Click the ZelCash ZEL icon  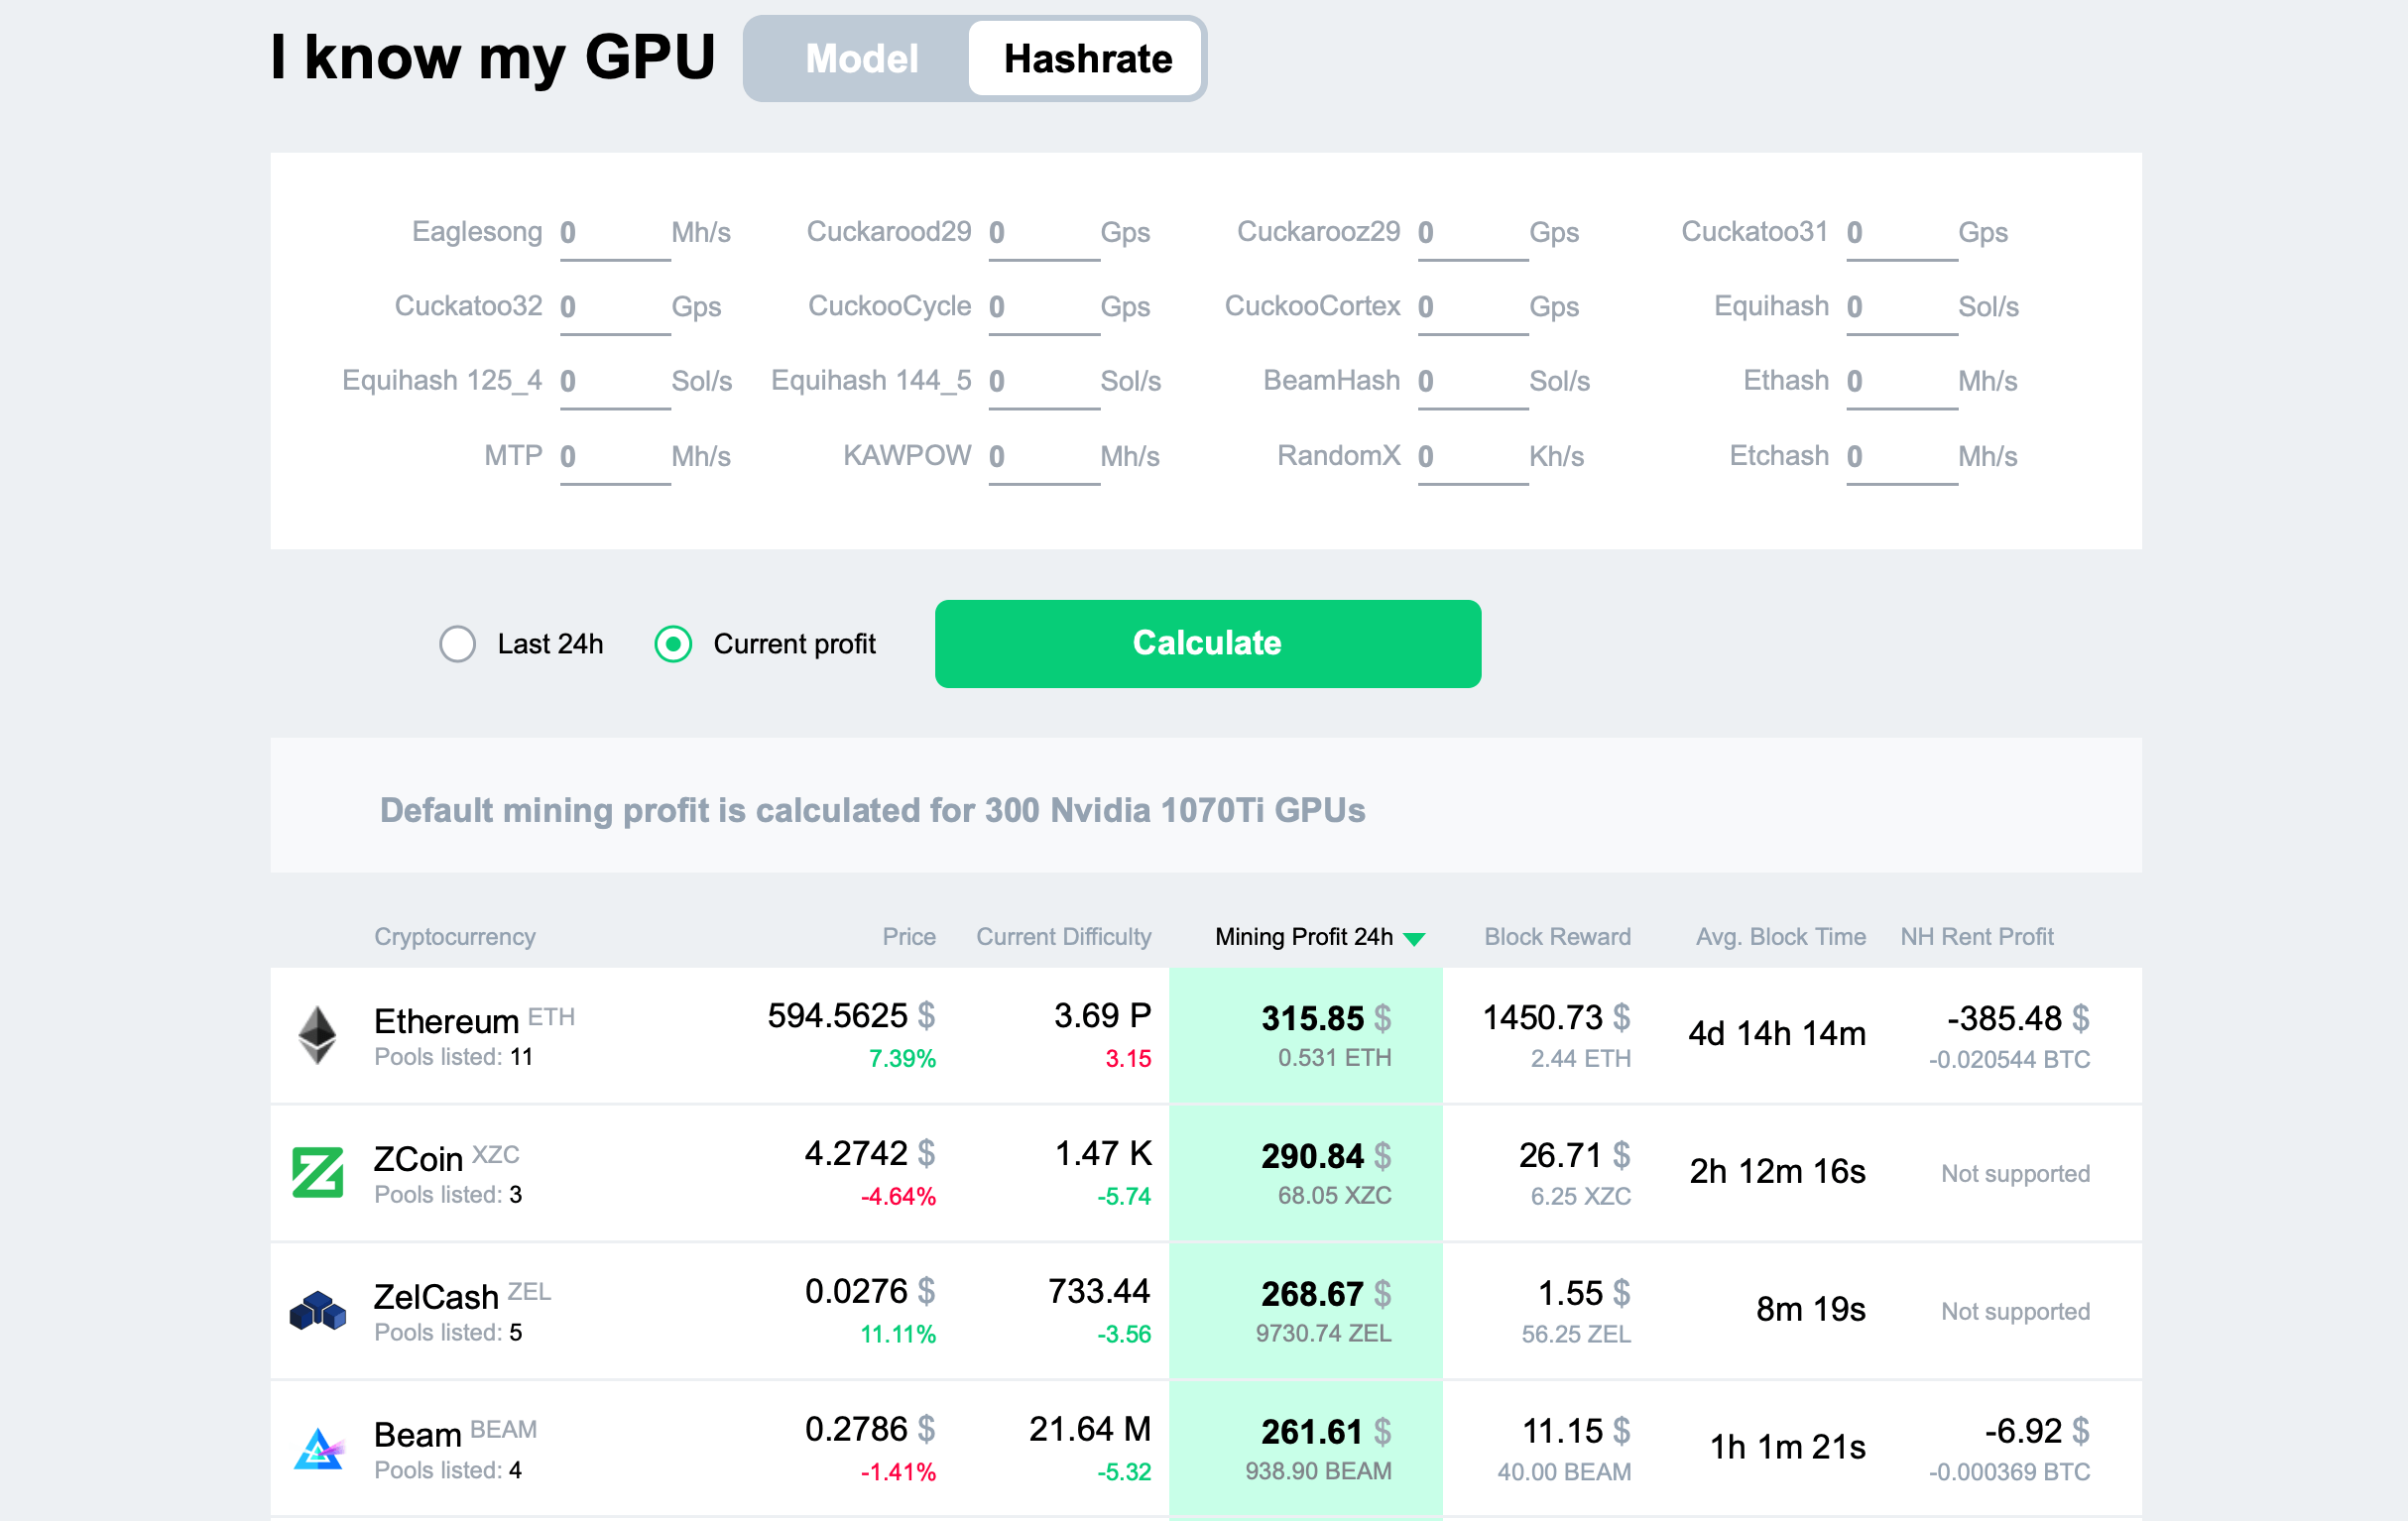(315, 1318)
